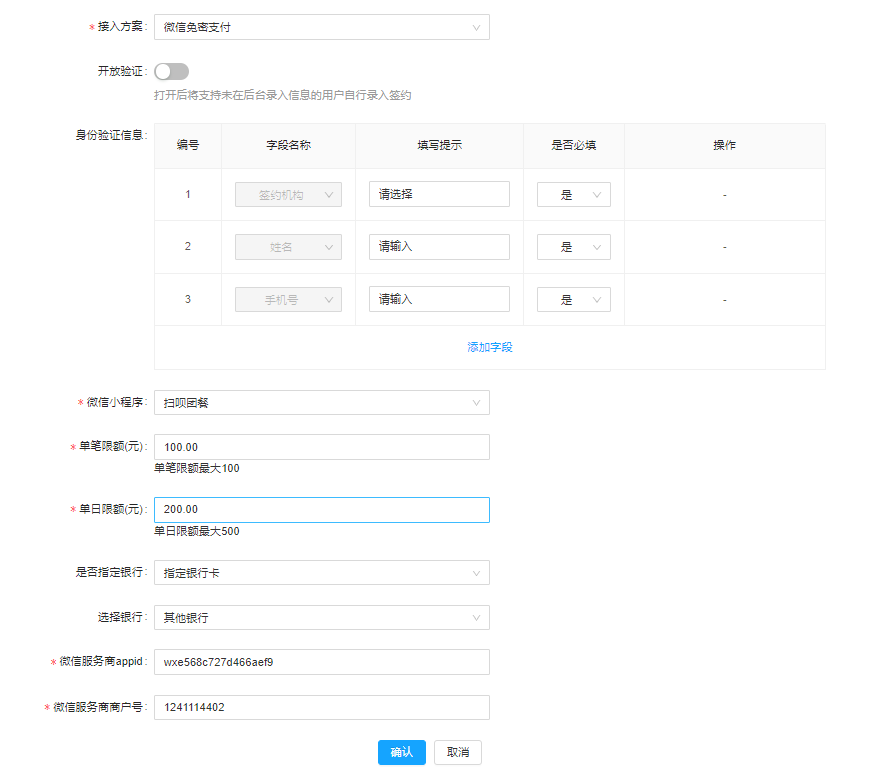869x775 pixels.
Task: Open the 是否指定银行 dropdown showing 指定银行卡
Action: [x=321, y=573]
